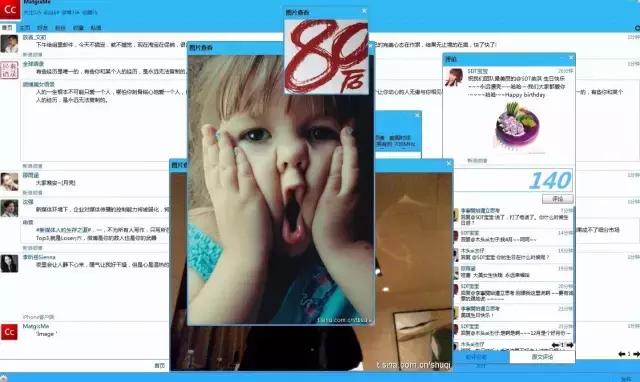Switch to the 收藏 navigation tab
The image size is (640, 382).
coord(78,28)
